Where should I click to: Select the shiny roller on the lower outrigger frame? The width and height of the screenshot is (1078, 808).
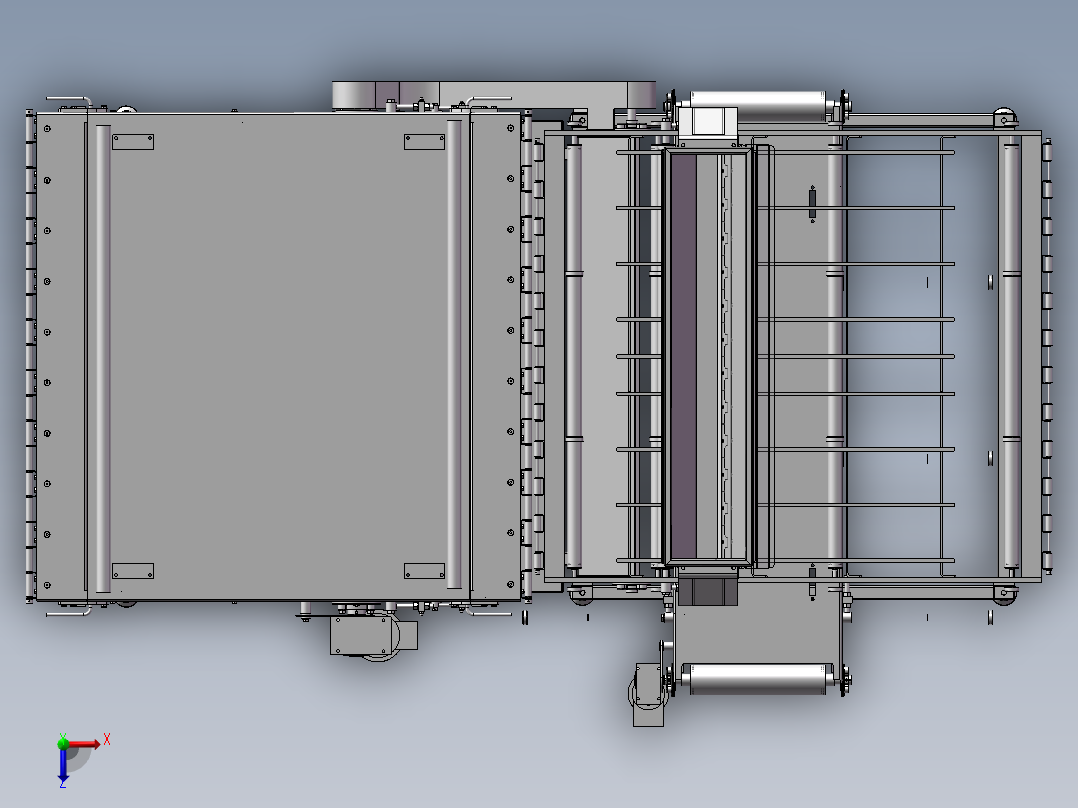click(x=757, y=679)
